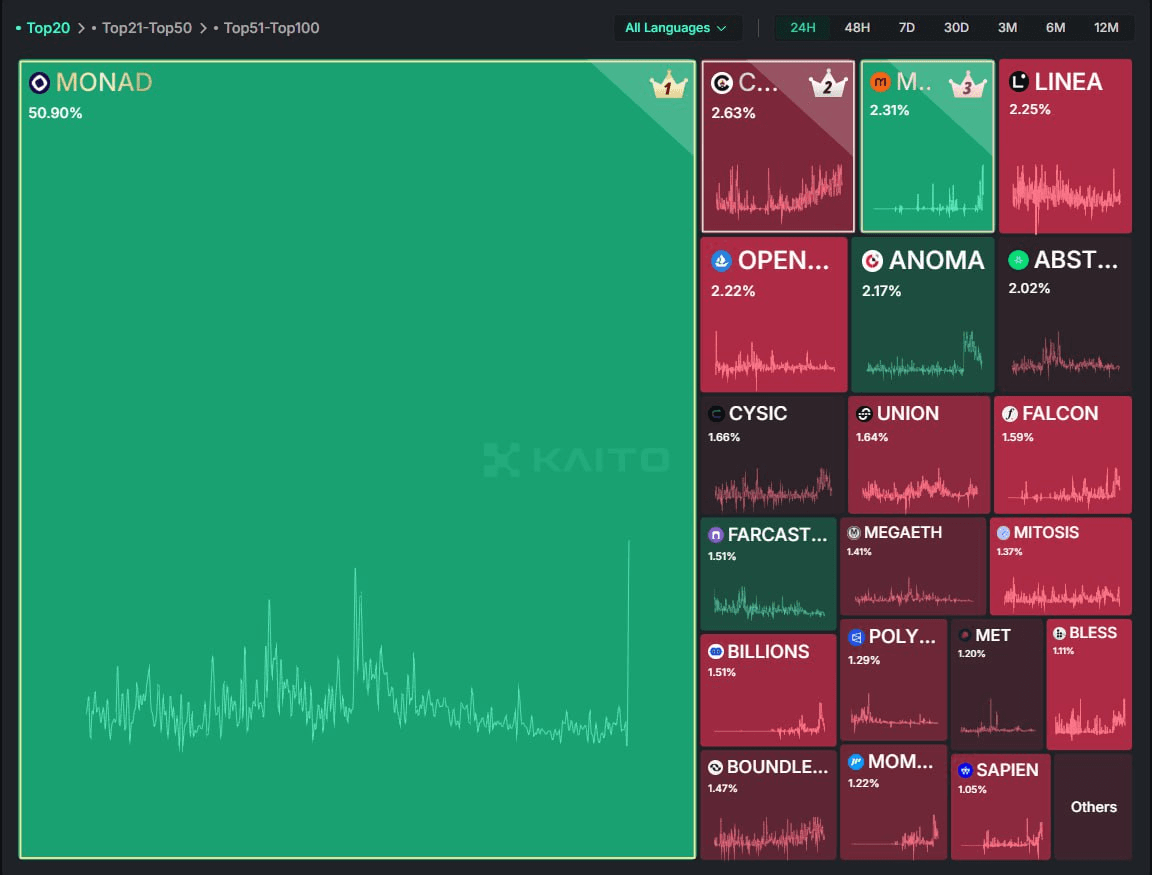Select the 24H timeframe tab
This screenshot has height=875, width=1152.
coord(802,28)
